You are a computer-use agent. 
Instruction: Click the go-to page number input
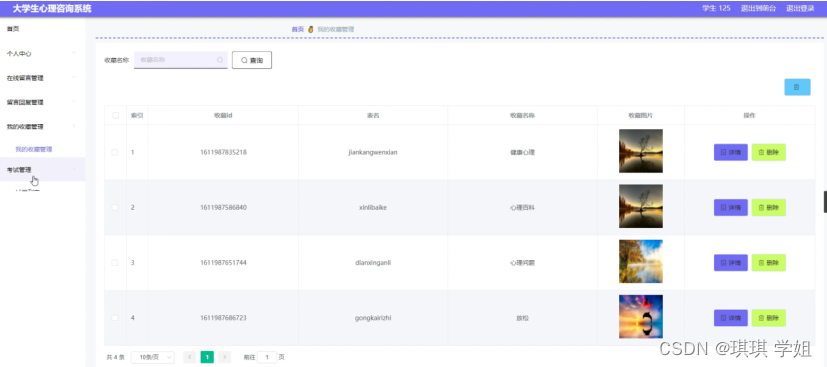(267, 357)
